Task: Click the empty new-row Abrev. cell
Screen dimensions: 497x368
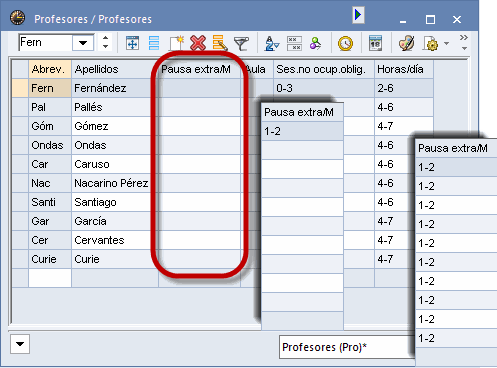Action: click(x=50, y=278)
